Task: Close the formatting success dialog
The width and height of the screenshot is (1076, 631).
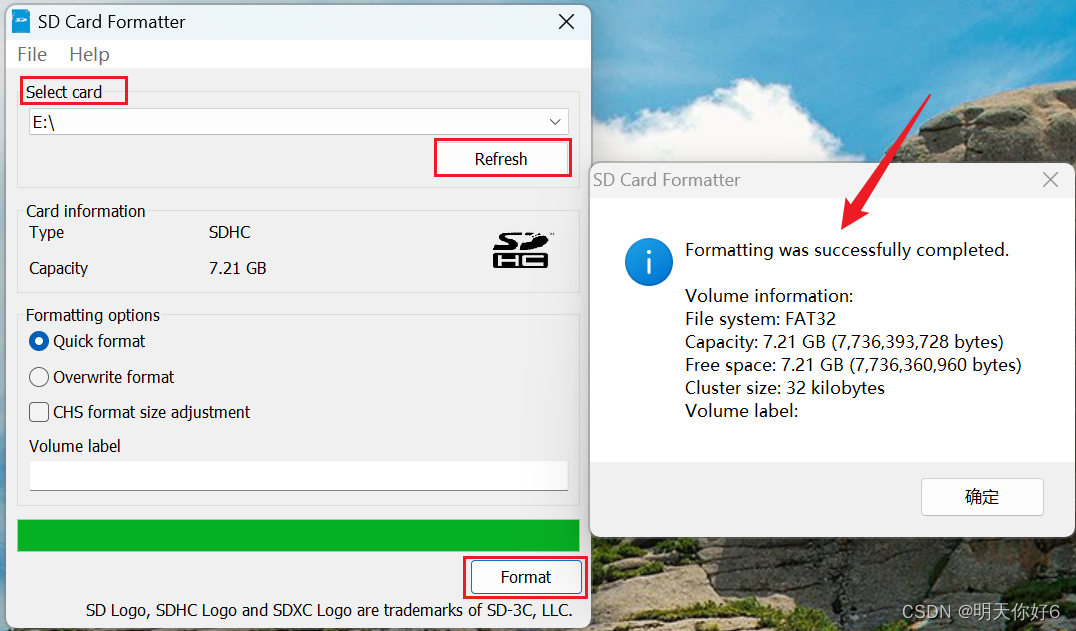Action: click(x=1049, y=180)
